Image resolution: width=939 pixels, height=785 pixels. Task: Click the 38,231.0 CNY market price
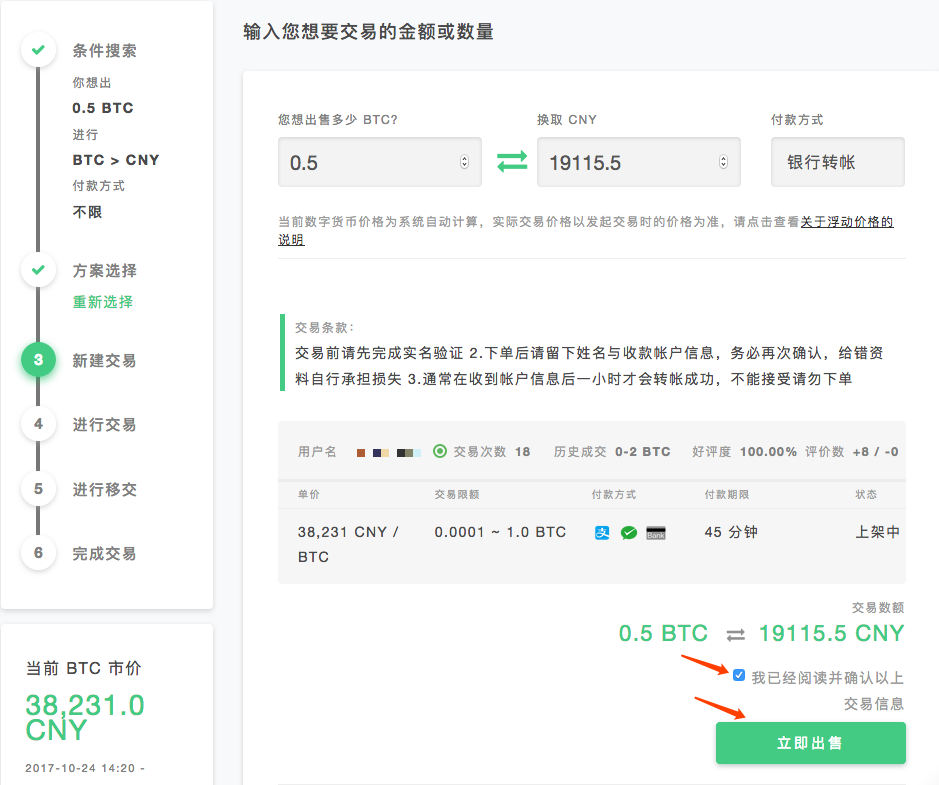point(84,717)
